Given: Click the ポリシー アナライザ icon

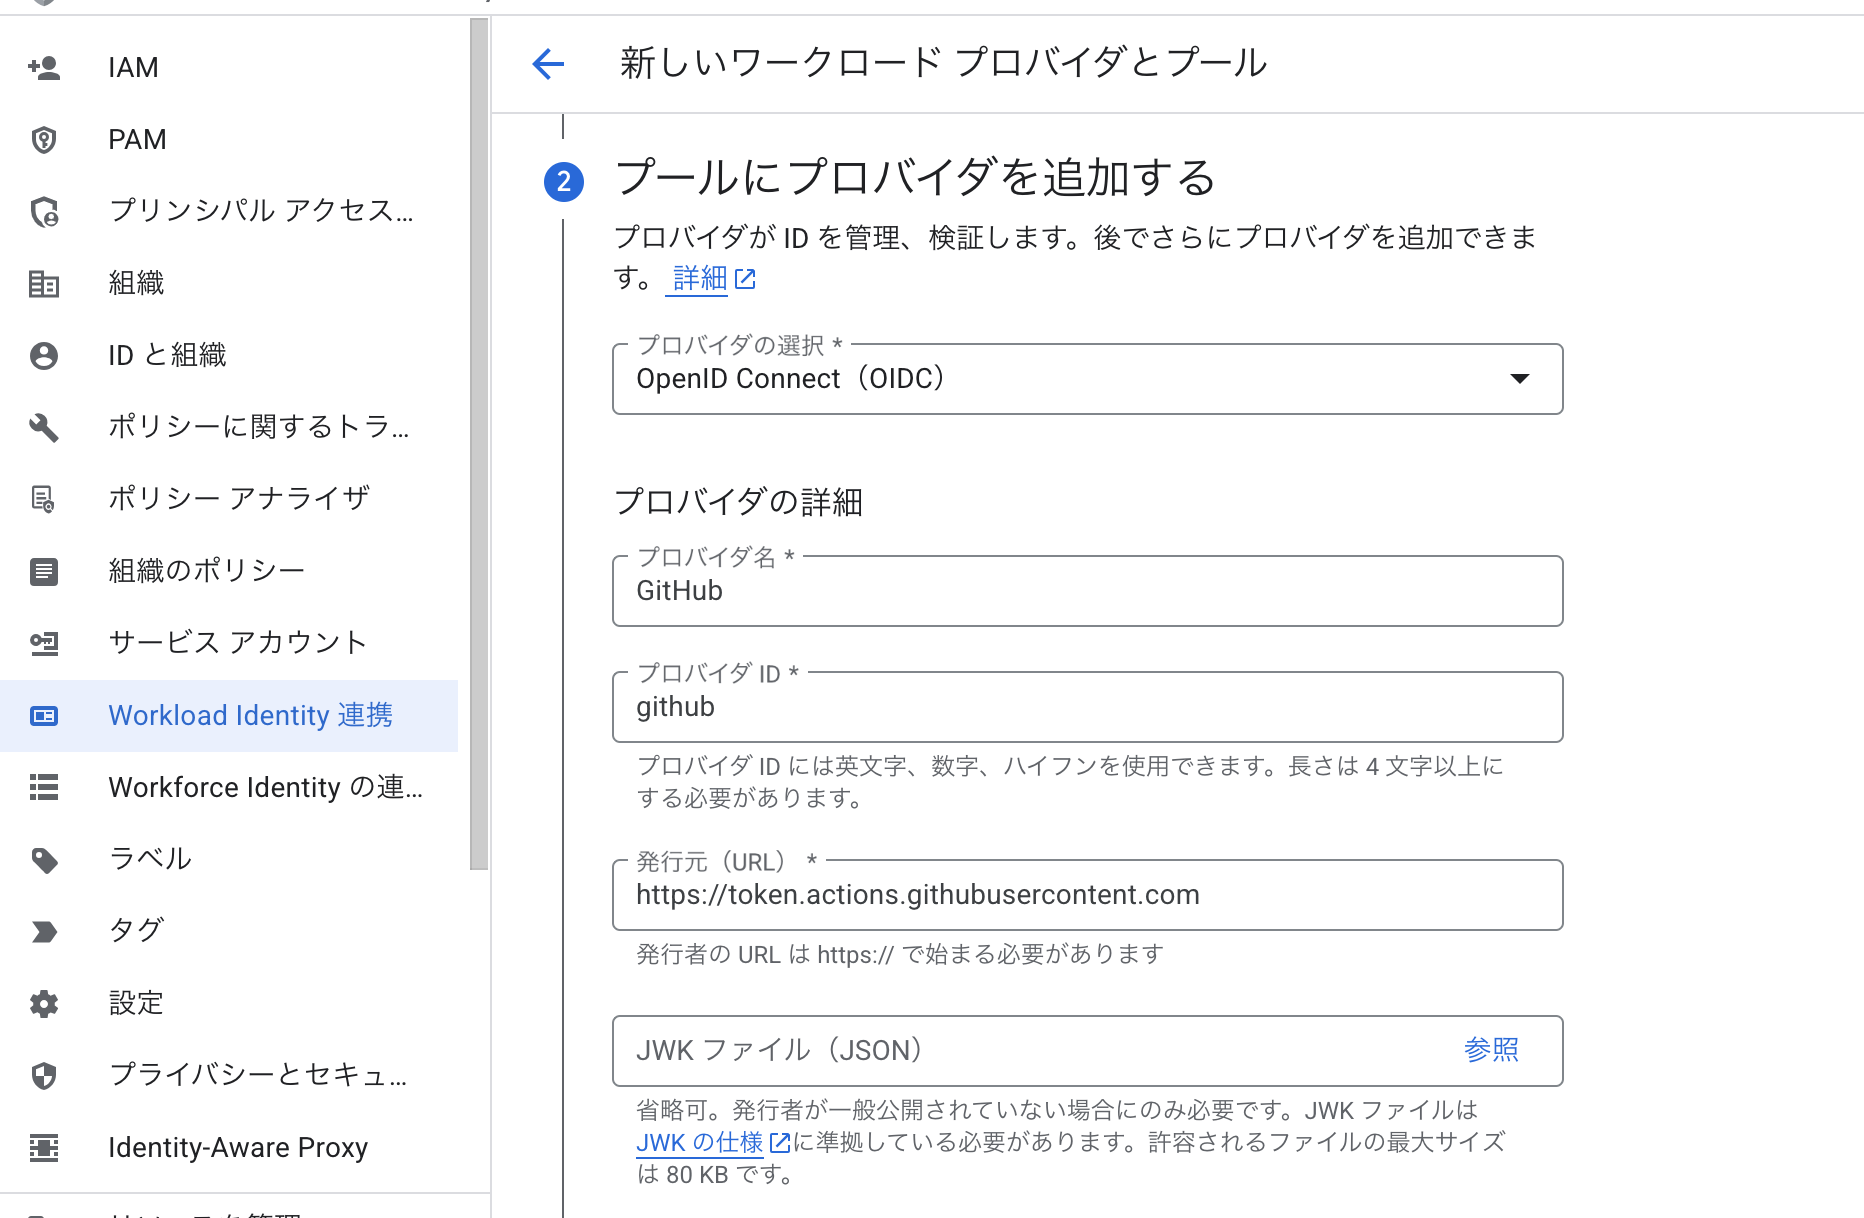Looking at the screenshot, I should click(44, 498).
